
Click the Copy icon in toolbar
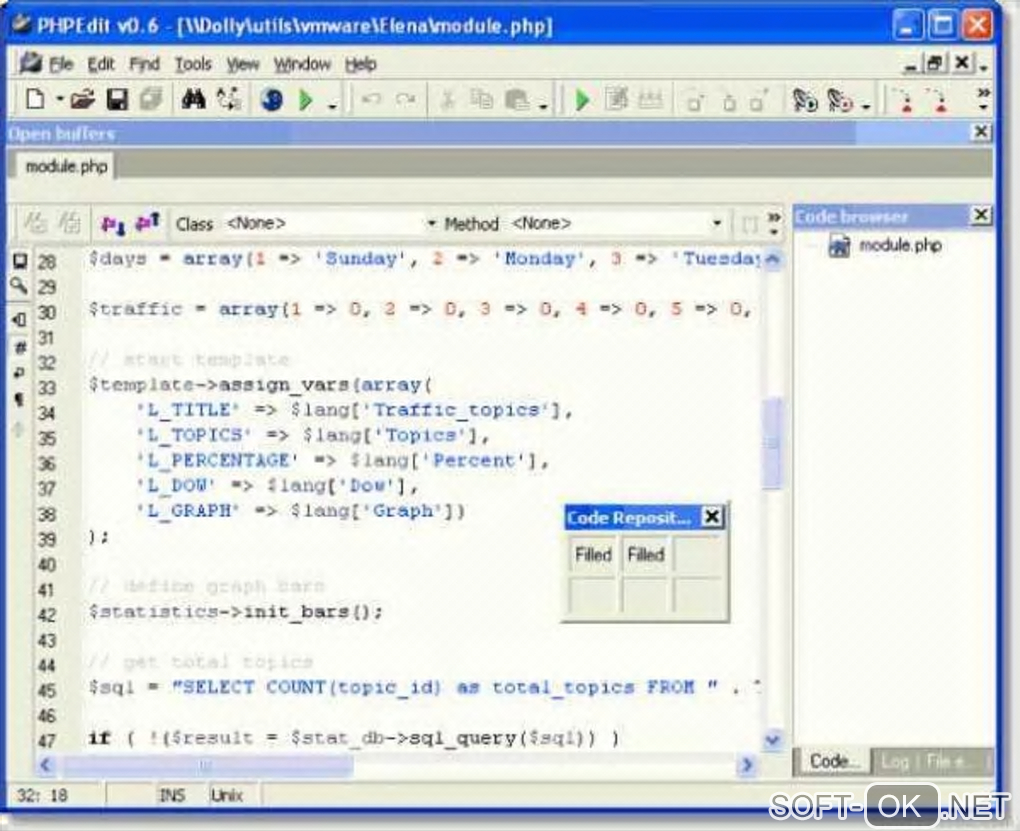tap(482, 100)
